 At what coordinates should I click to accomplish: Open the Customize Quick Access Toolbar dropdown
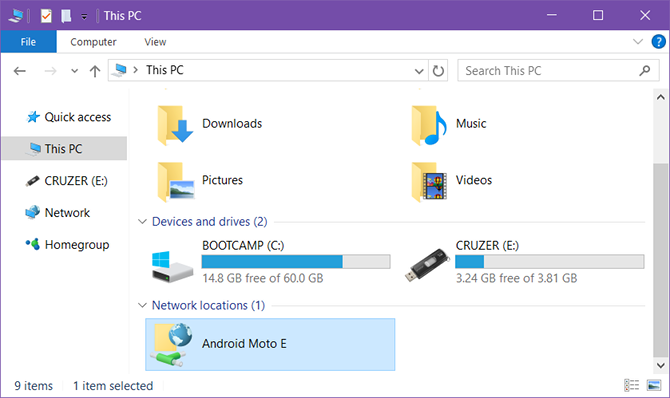[x=84, y=17]
